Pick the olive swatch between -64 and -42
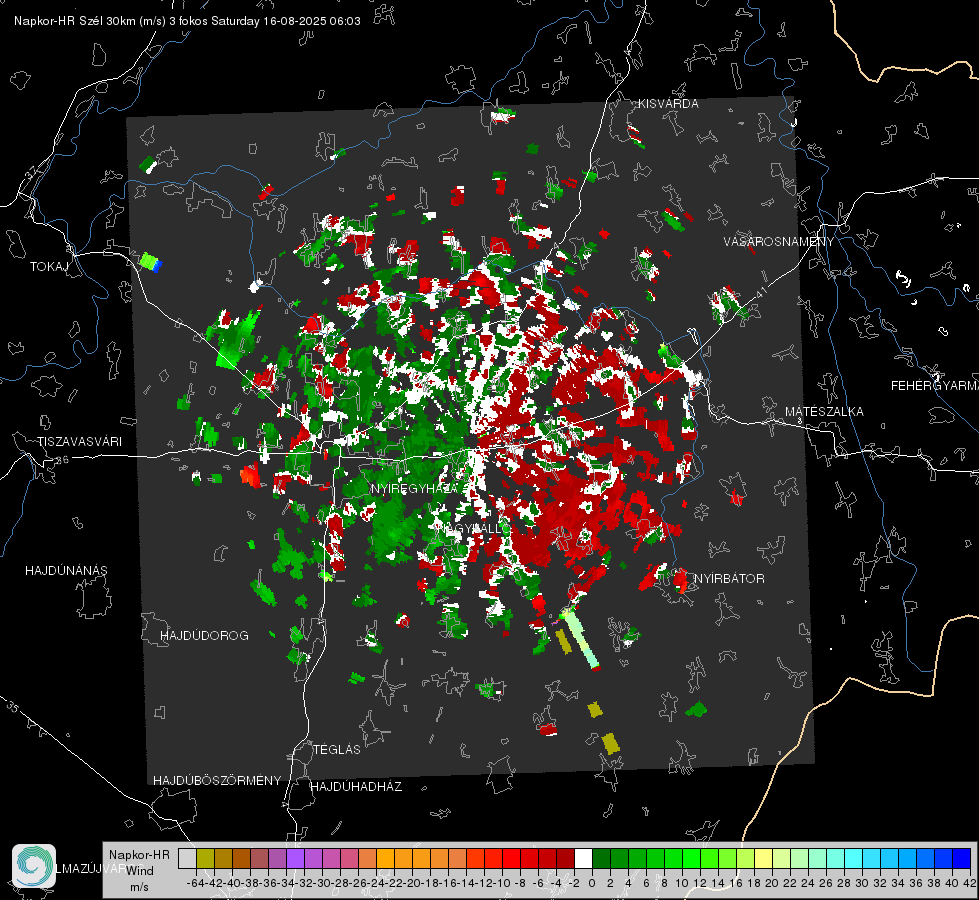979x900 pixels. (x=205, y=858)
